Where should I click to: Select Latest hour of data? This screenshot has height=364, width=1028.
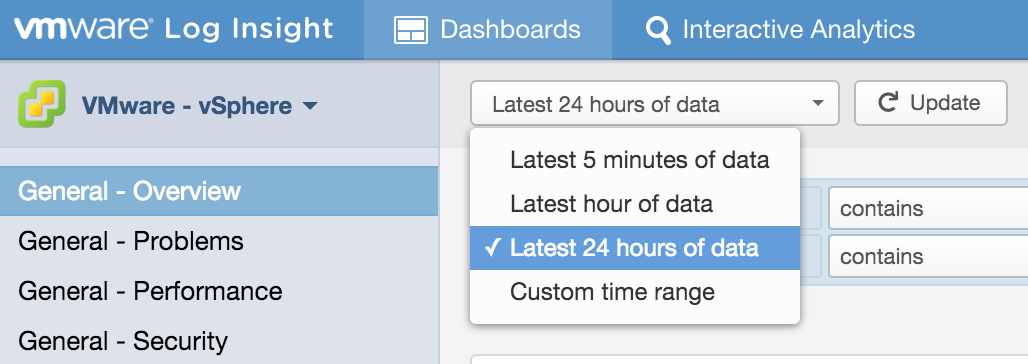click(635, 204)
